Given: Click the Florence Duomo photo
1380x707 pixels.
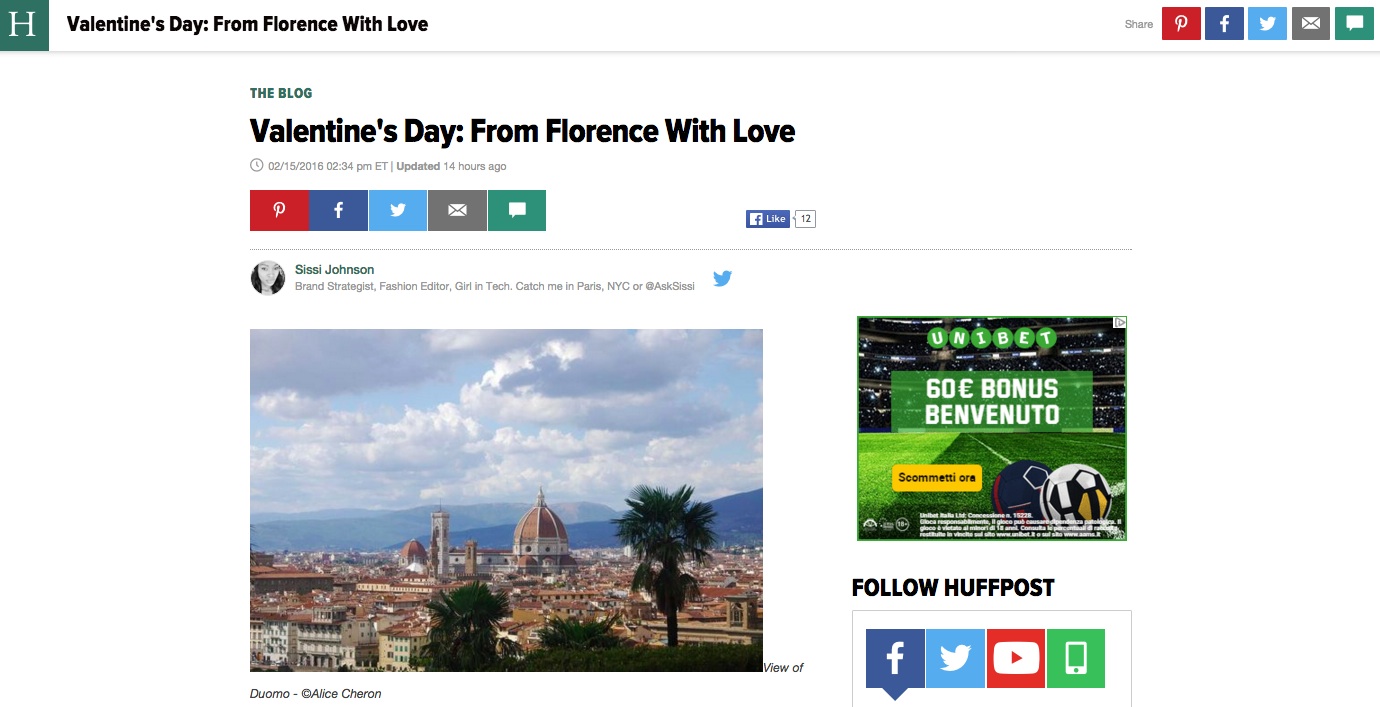Looking at the screenshot, I should pos(506,500).
